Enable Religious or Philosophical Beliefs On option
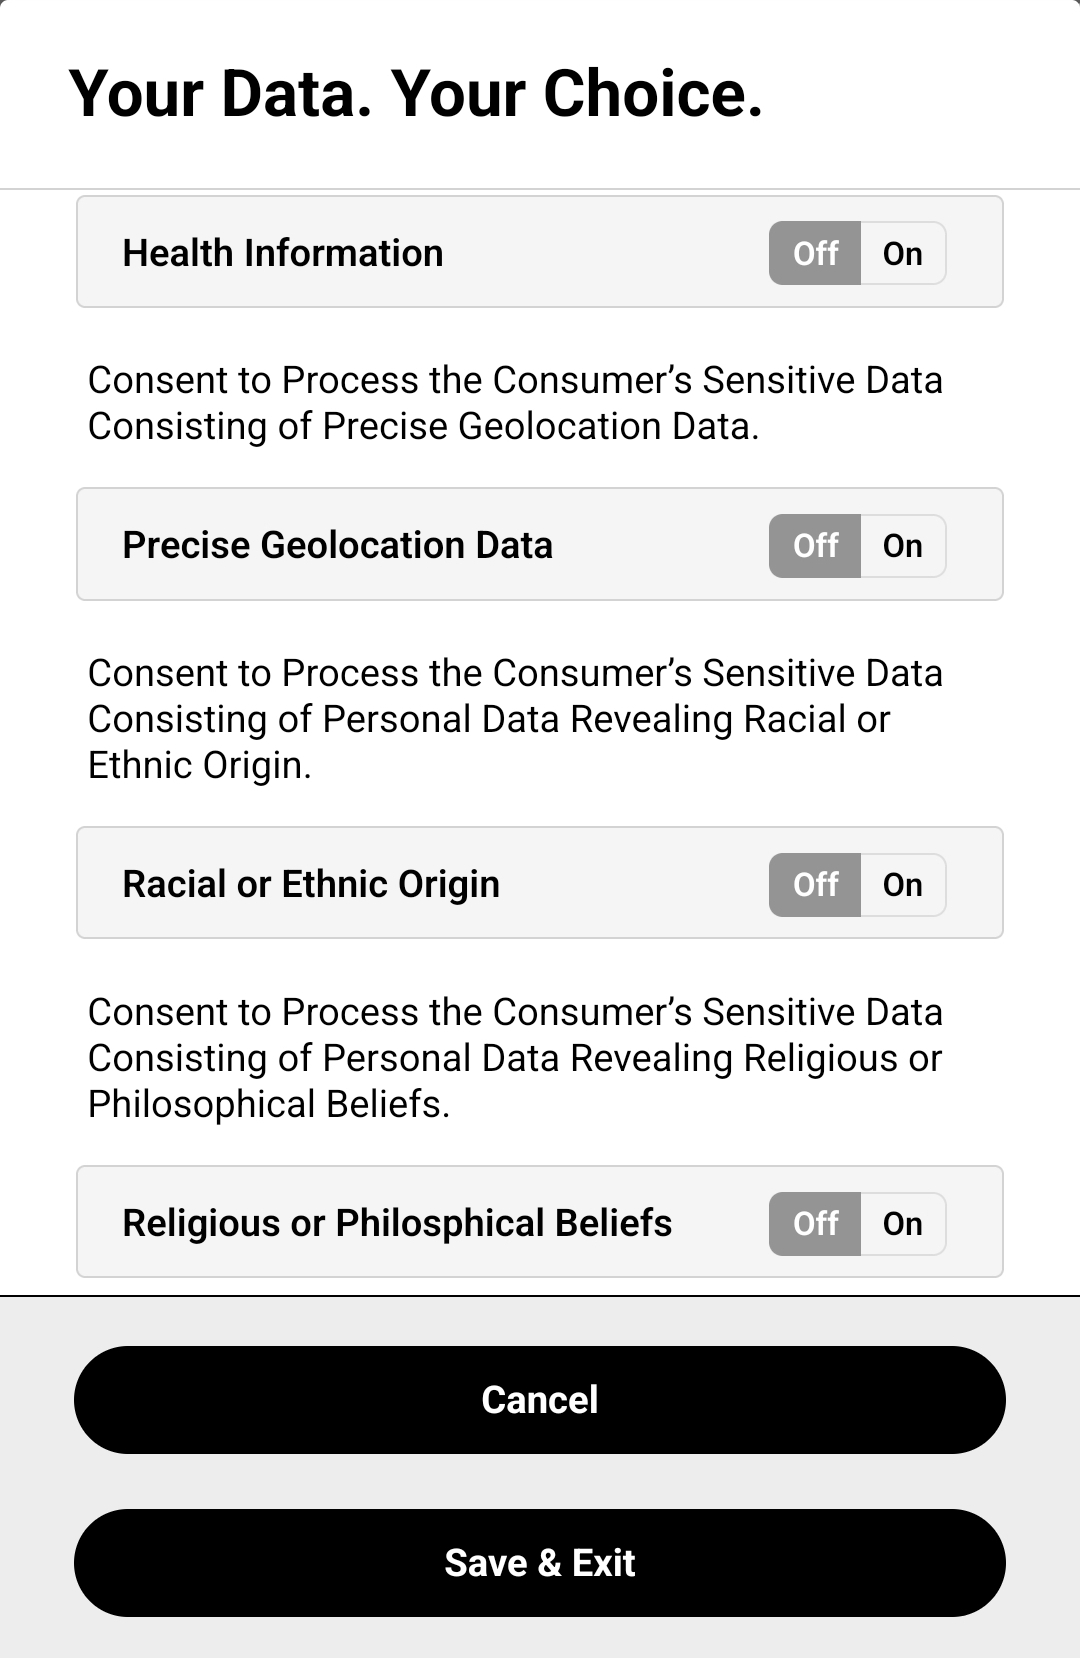Viewport: 1080px width, 1658px height. [903, 1224]
